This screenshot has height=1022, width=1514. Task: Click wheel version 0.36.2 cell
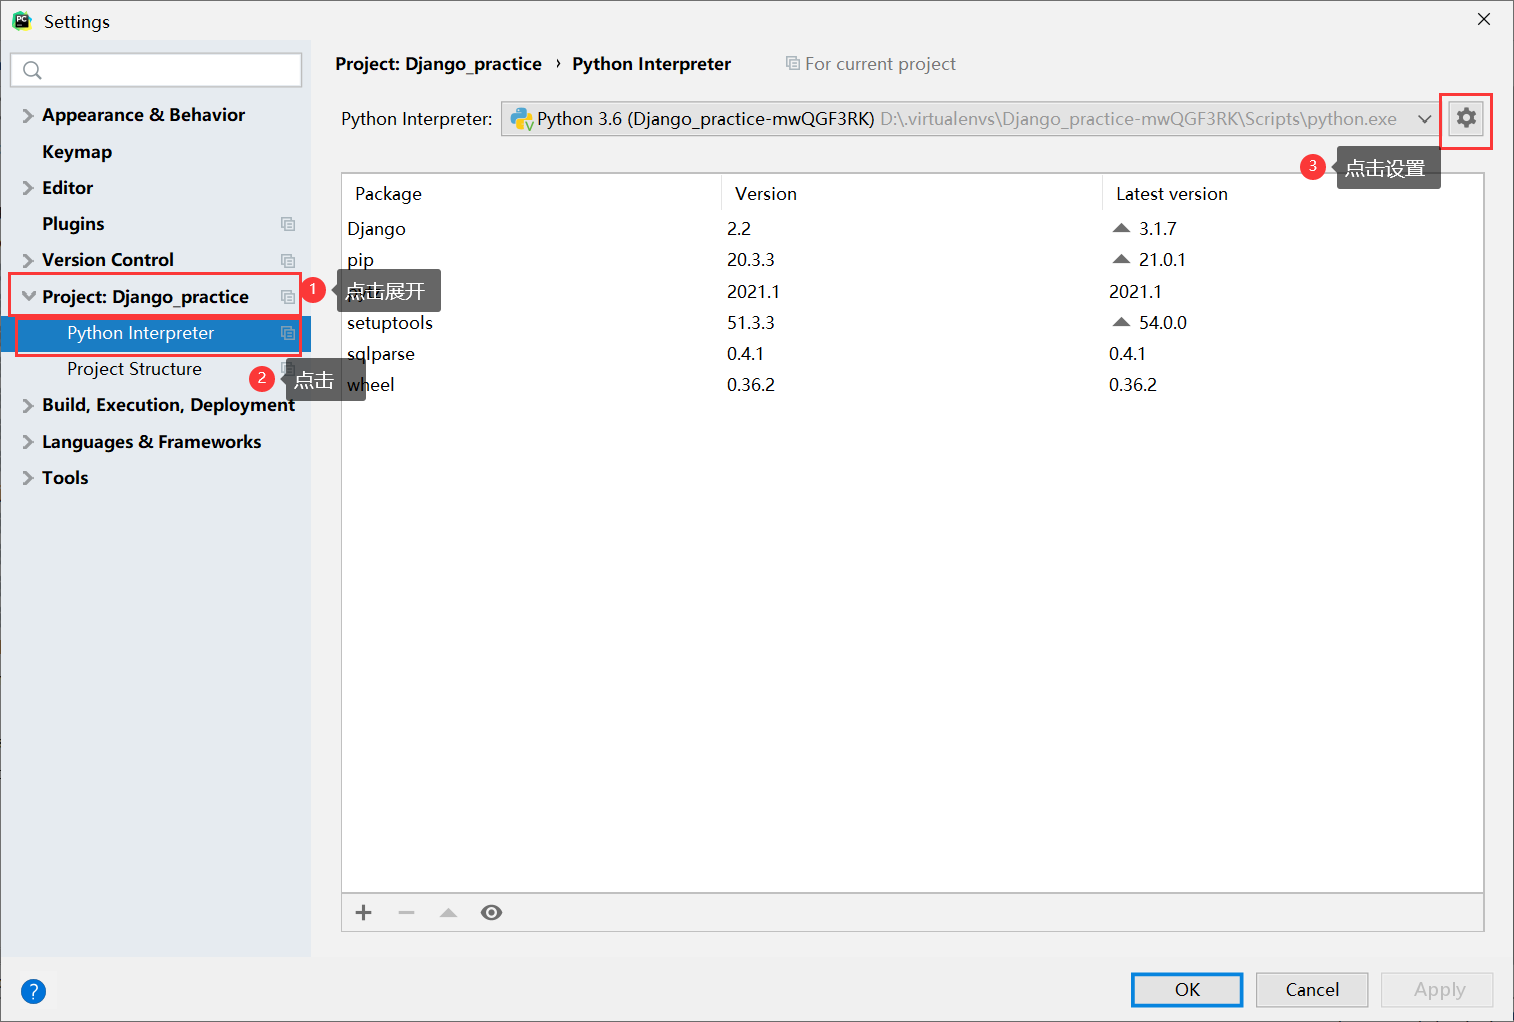pyautogui.click(x=751, y=385)
